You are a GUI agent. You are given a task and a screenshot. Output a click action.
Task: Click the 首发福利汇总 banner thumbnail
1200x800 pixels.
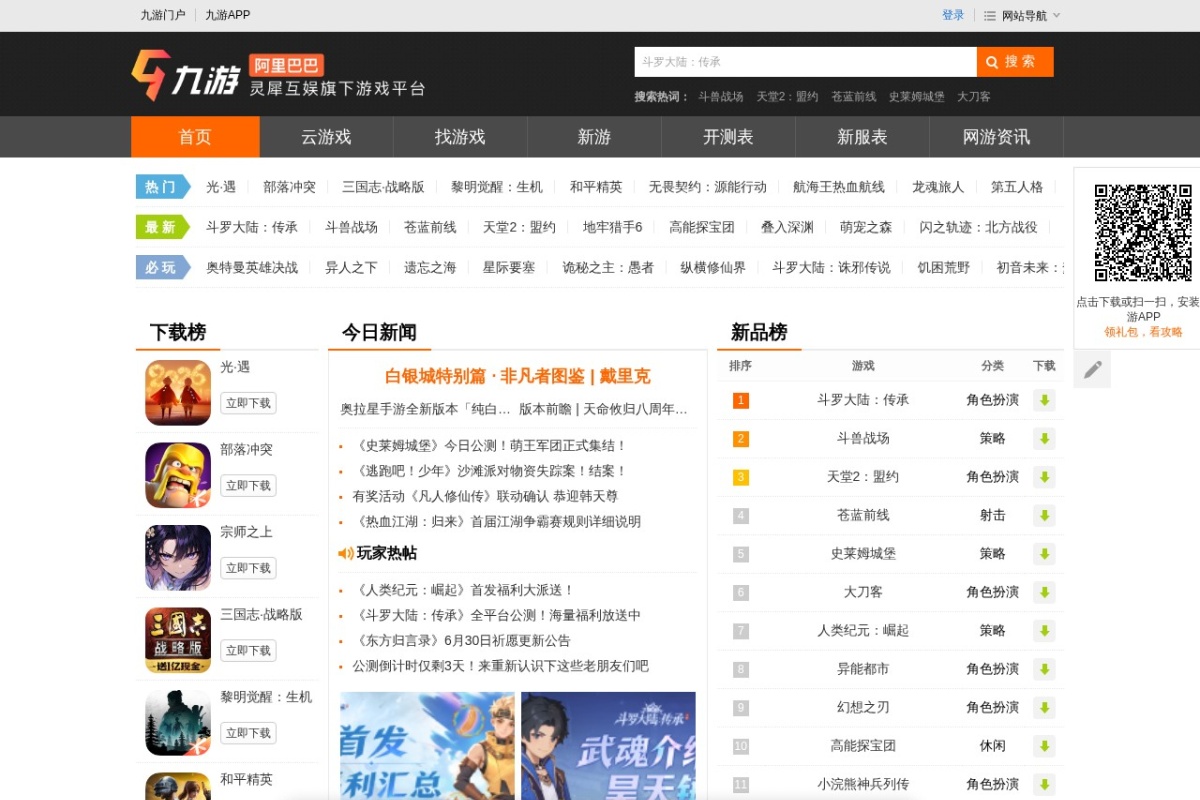427,746
